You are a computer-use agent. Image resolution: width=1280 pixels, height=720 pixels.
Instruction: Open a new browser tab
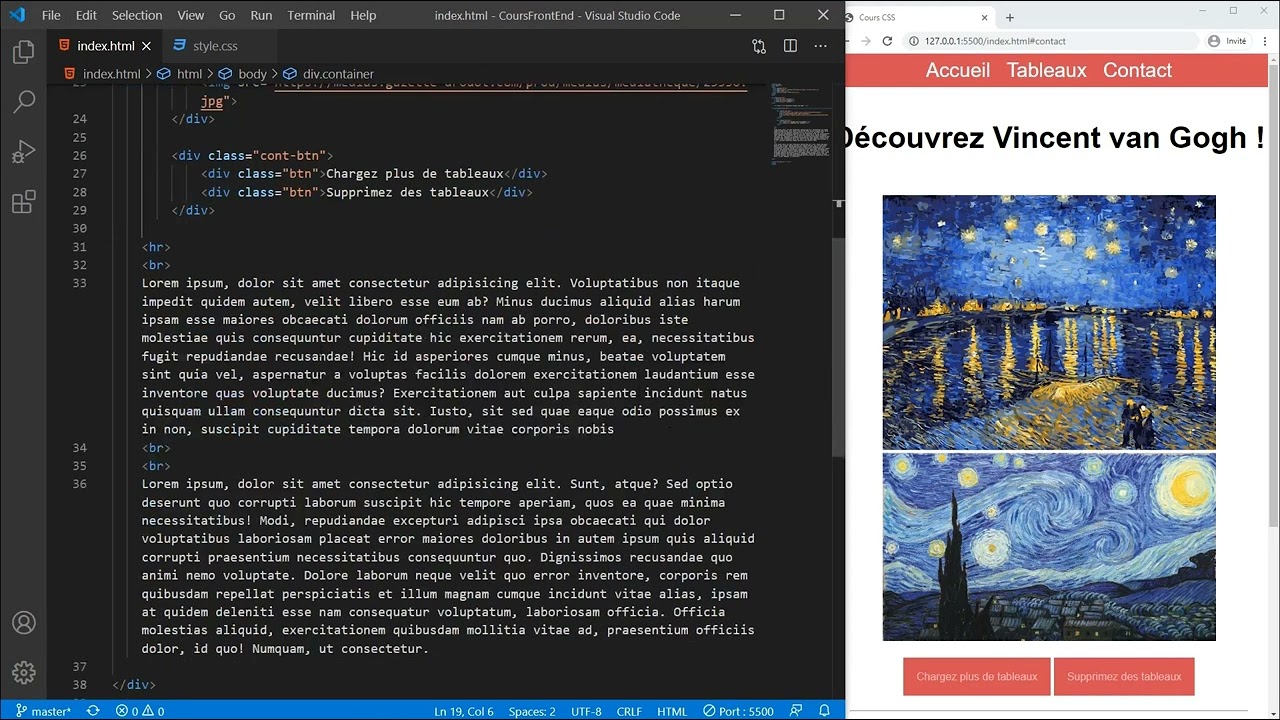coord(1010,17)
